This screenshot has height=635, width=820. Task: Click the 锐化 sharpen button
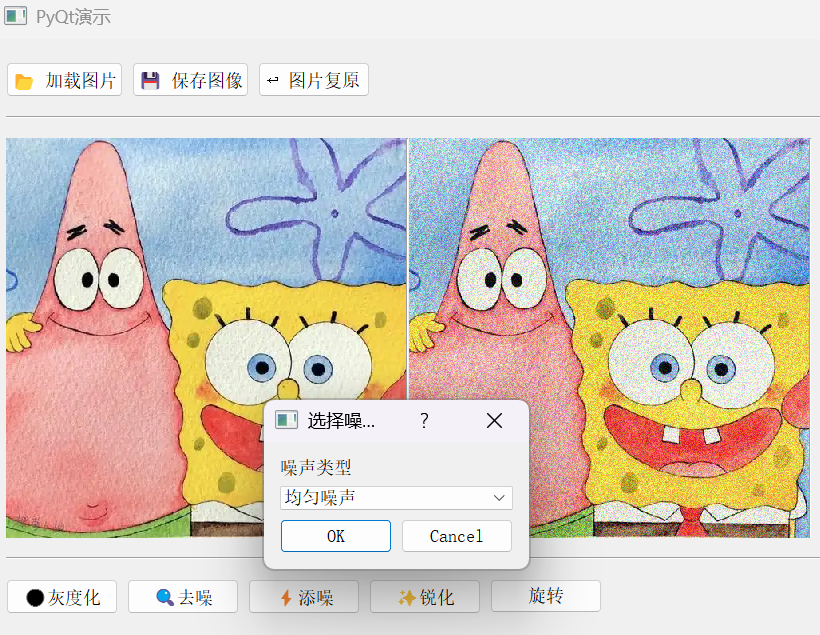[x=425, y=596]
